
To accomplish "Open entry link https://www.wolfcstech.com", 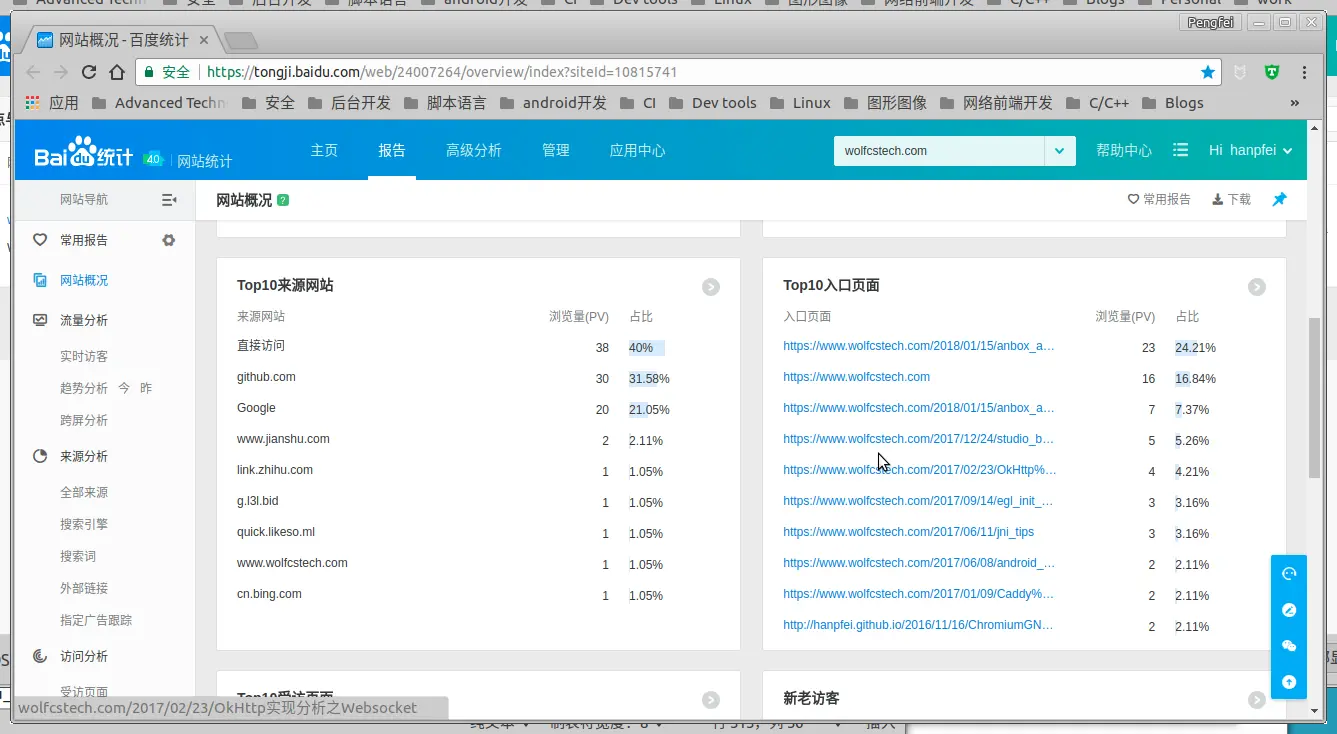I will (x=856, y=377).
